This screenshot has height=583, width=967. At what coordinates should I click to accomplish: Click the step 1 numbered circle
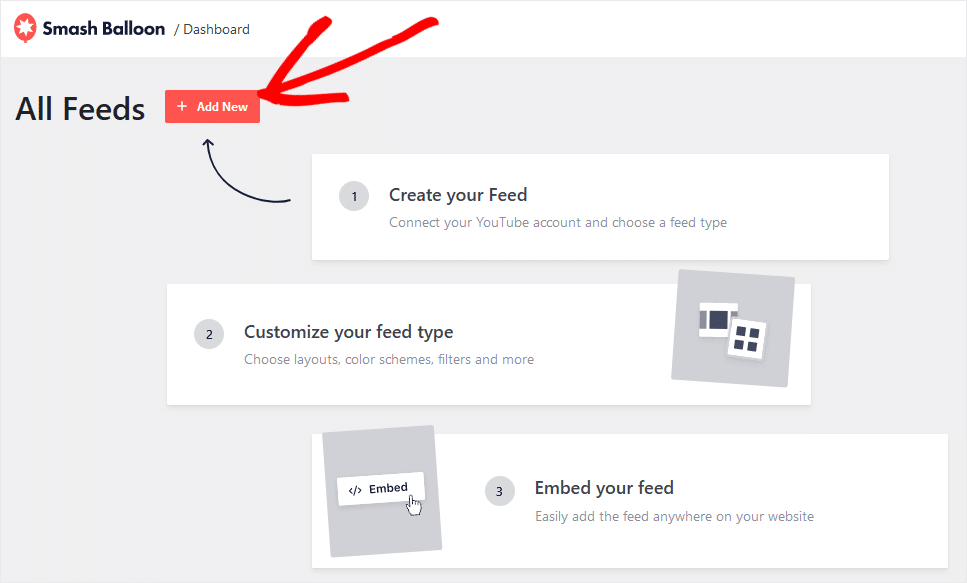pyautogui.click(x=354, y=196)
